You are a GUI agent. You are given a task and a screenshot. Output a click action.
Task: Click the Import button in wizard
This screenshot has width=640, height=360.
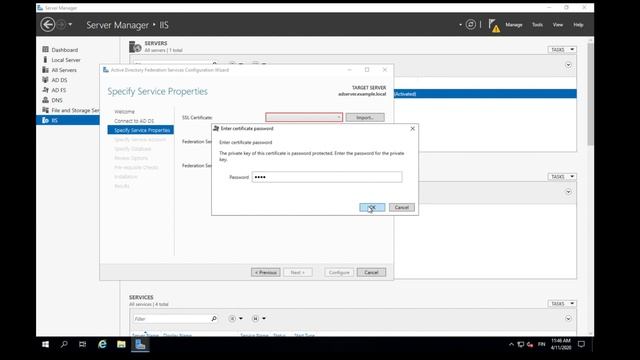(x=365, y=118)
